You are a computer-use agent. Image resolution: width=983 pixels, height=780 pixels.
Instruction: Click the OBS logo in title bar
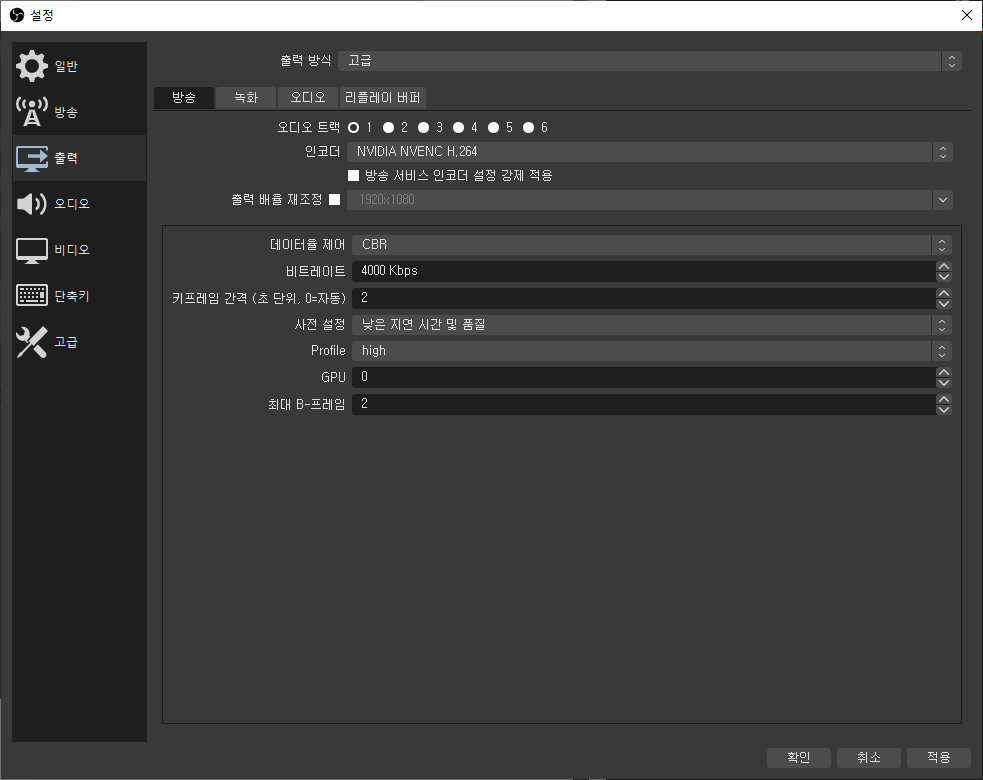17,15
